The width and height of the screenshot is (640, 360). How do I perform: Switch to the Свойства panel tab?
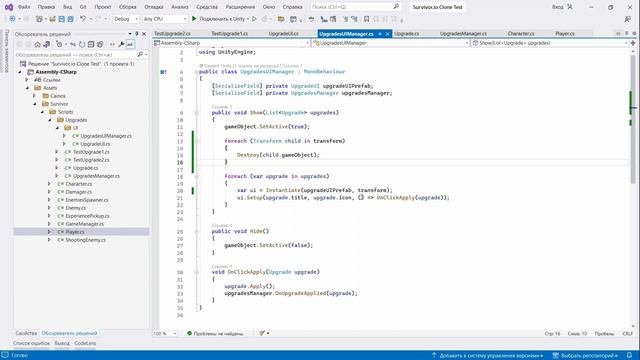point(26,333)
